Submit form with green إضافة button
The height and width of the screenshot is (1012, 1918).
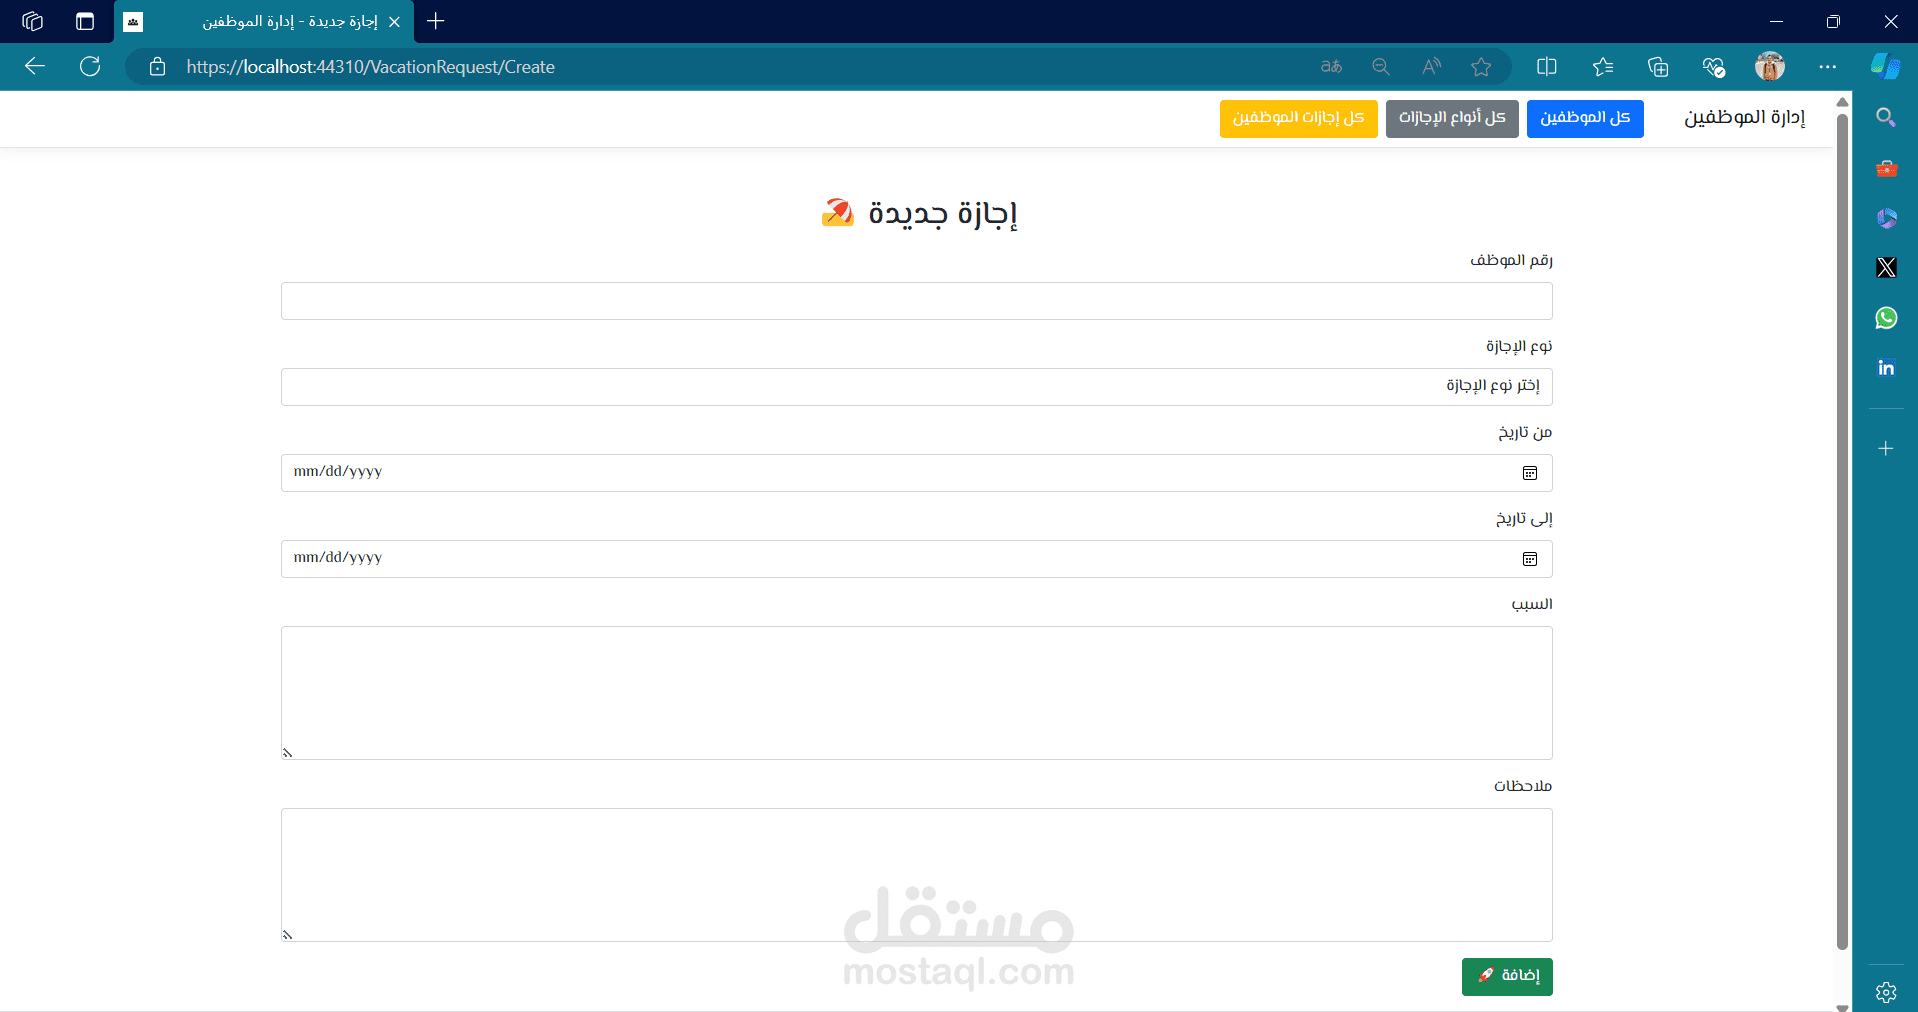coord(1507,976)
